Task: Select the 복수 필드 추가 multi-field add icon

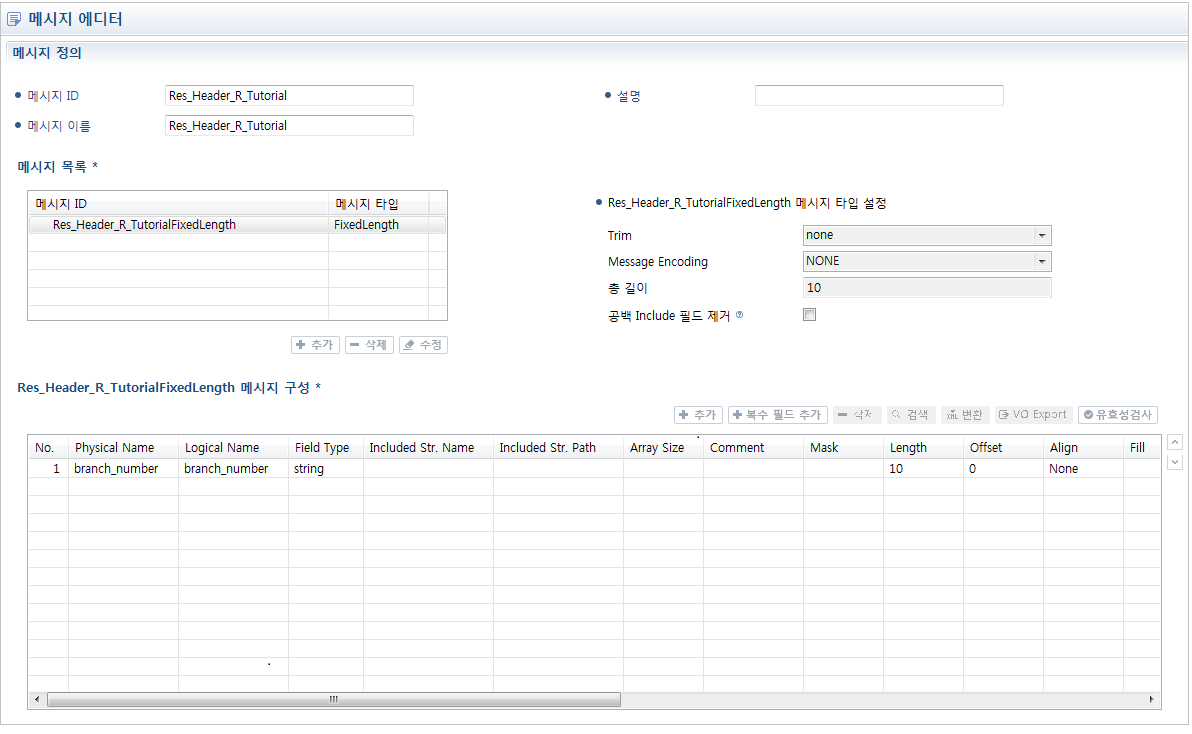Action: (778, 414)
